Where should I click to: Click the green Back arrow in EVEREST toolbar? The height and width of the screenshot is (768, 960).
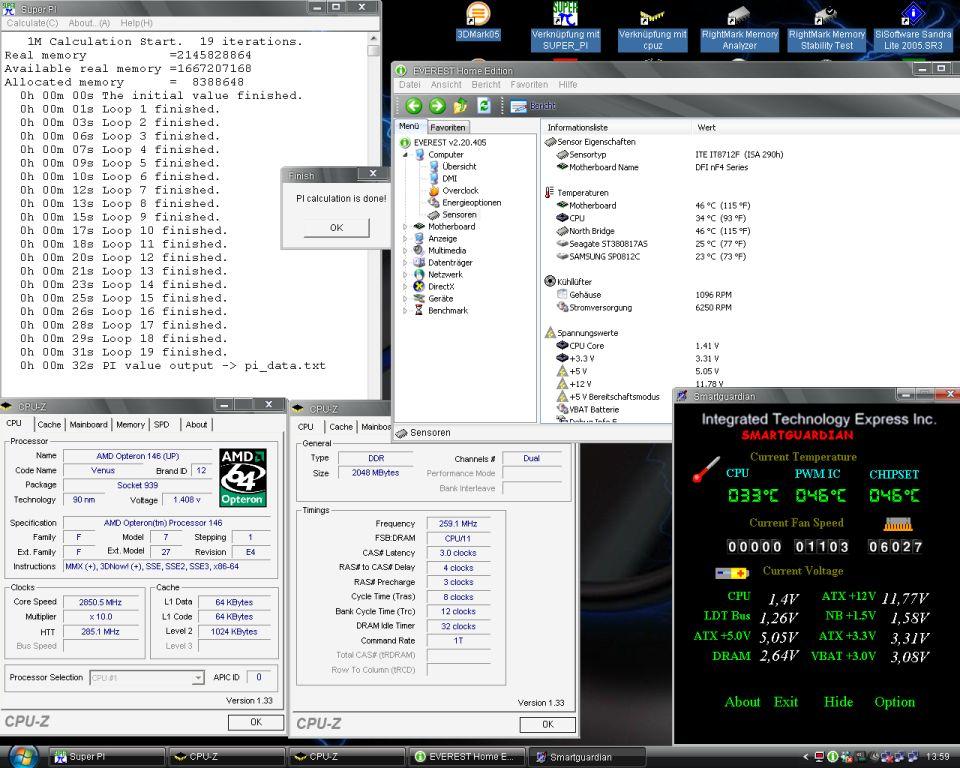point(414,106)
